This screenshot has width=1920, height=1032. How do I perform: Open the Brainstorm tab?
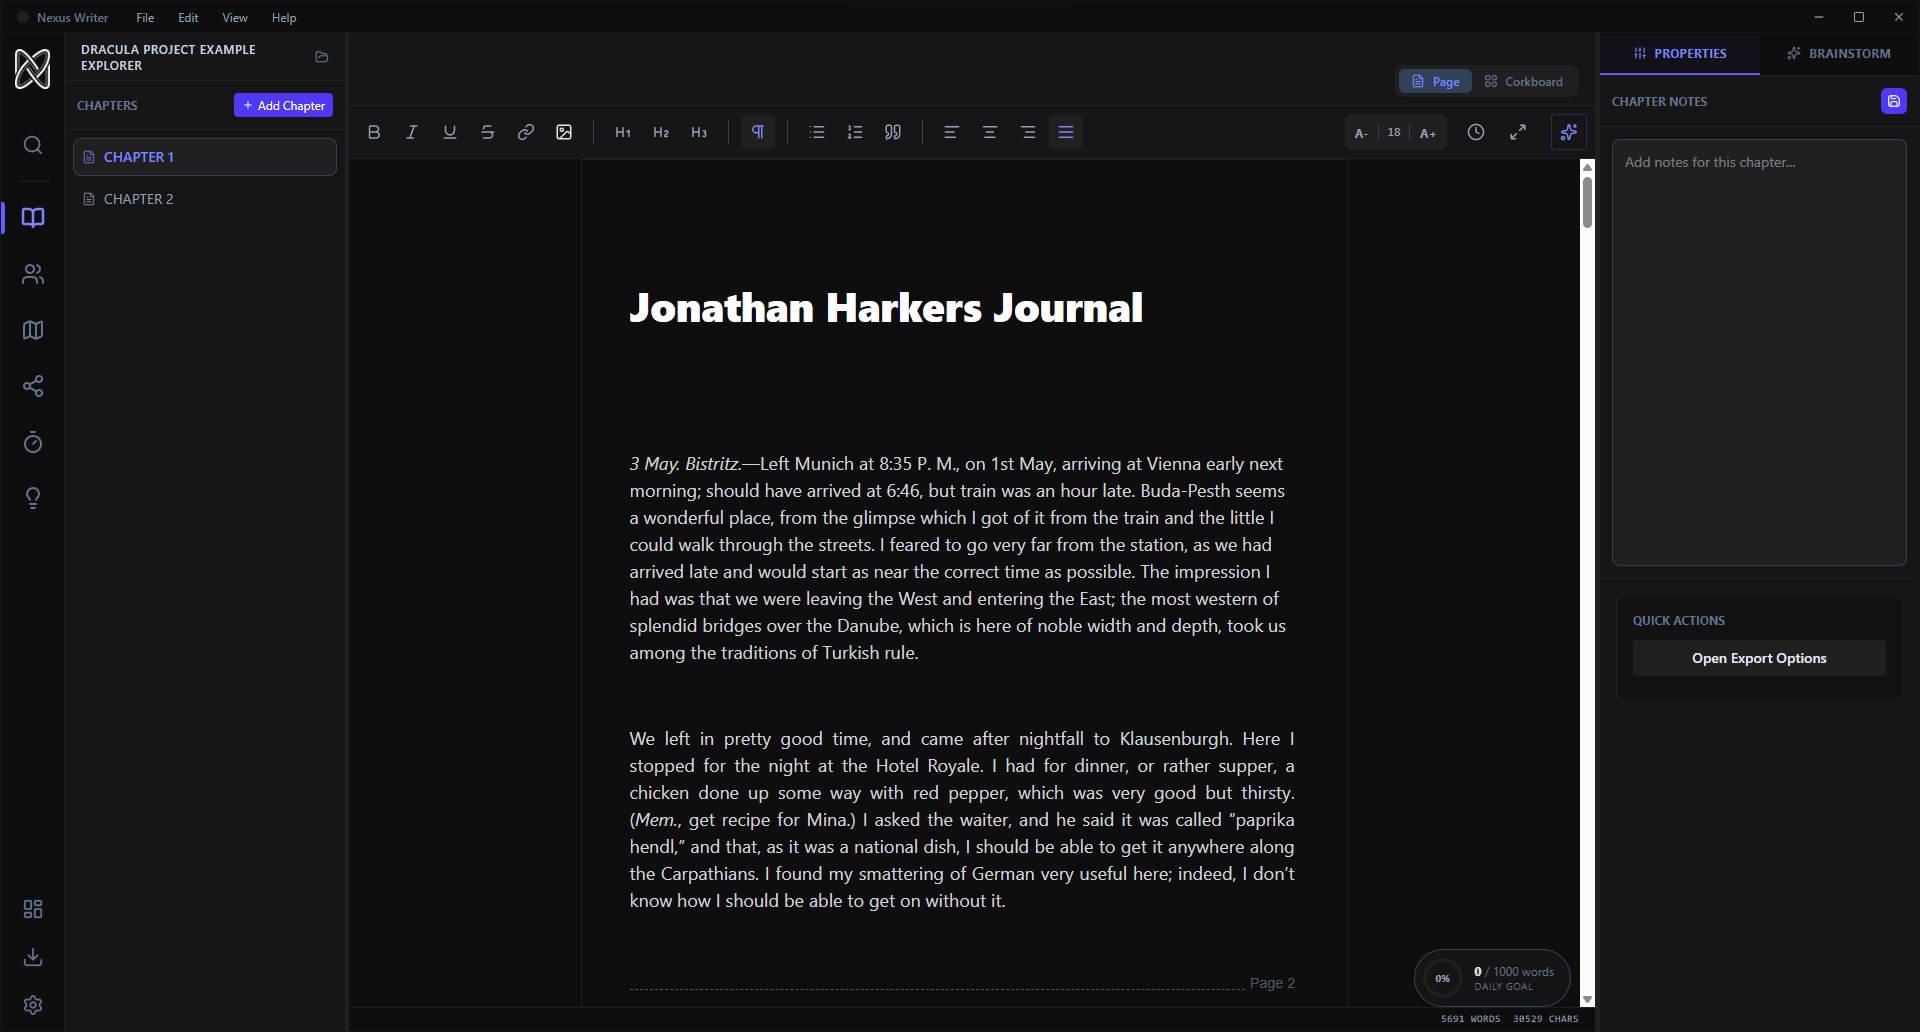point(1839,53)
